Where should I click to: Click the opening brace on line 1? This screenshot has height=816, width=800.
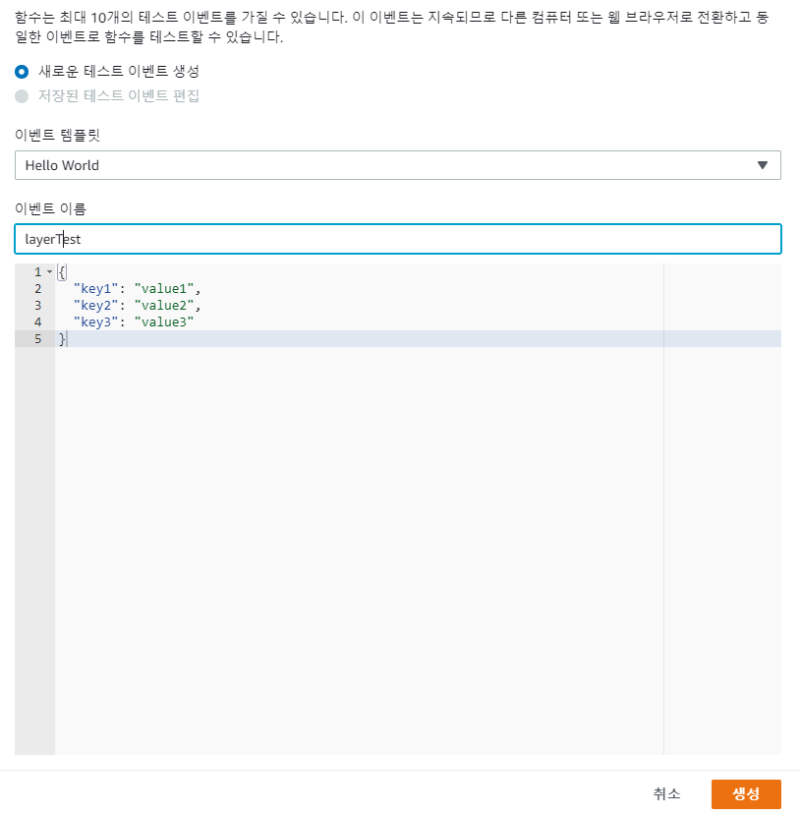[60, 271]
